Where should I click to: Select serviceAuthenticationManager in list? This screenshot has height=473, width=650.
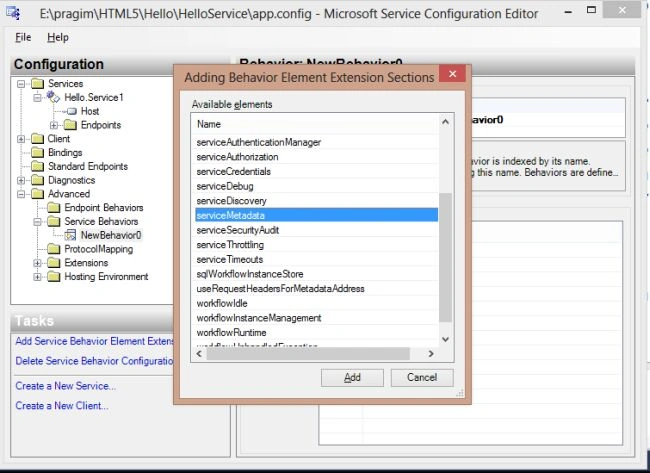tap(317, 142)
